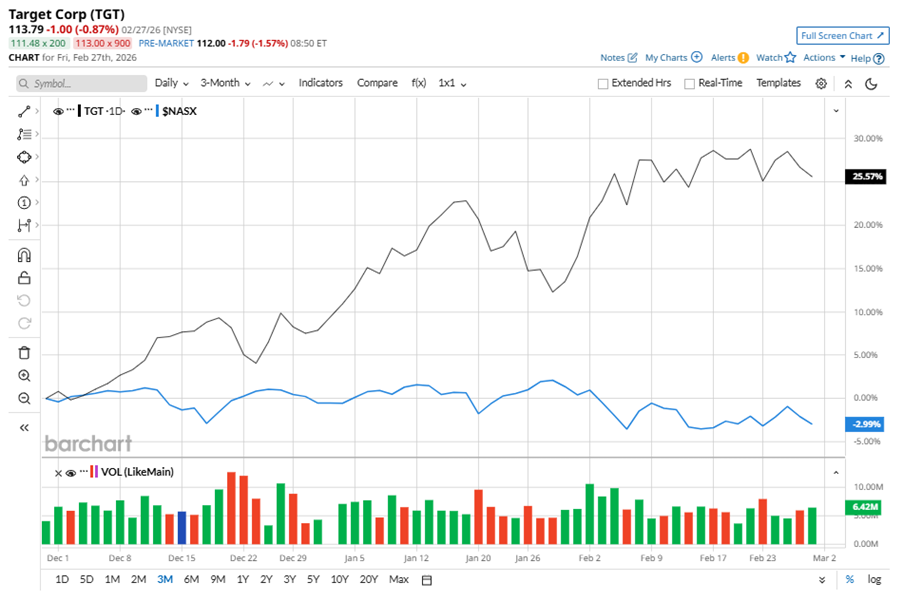Collapse toolbar with double-up chevron
Screen dimensions: 903x601
tap(848, 84)
